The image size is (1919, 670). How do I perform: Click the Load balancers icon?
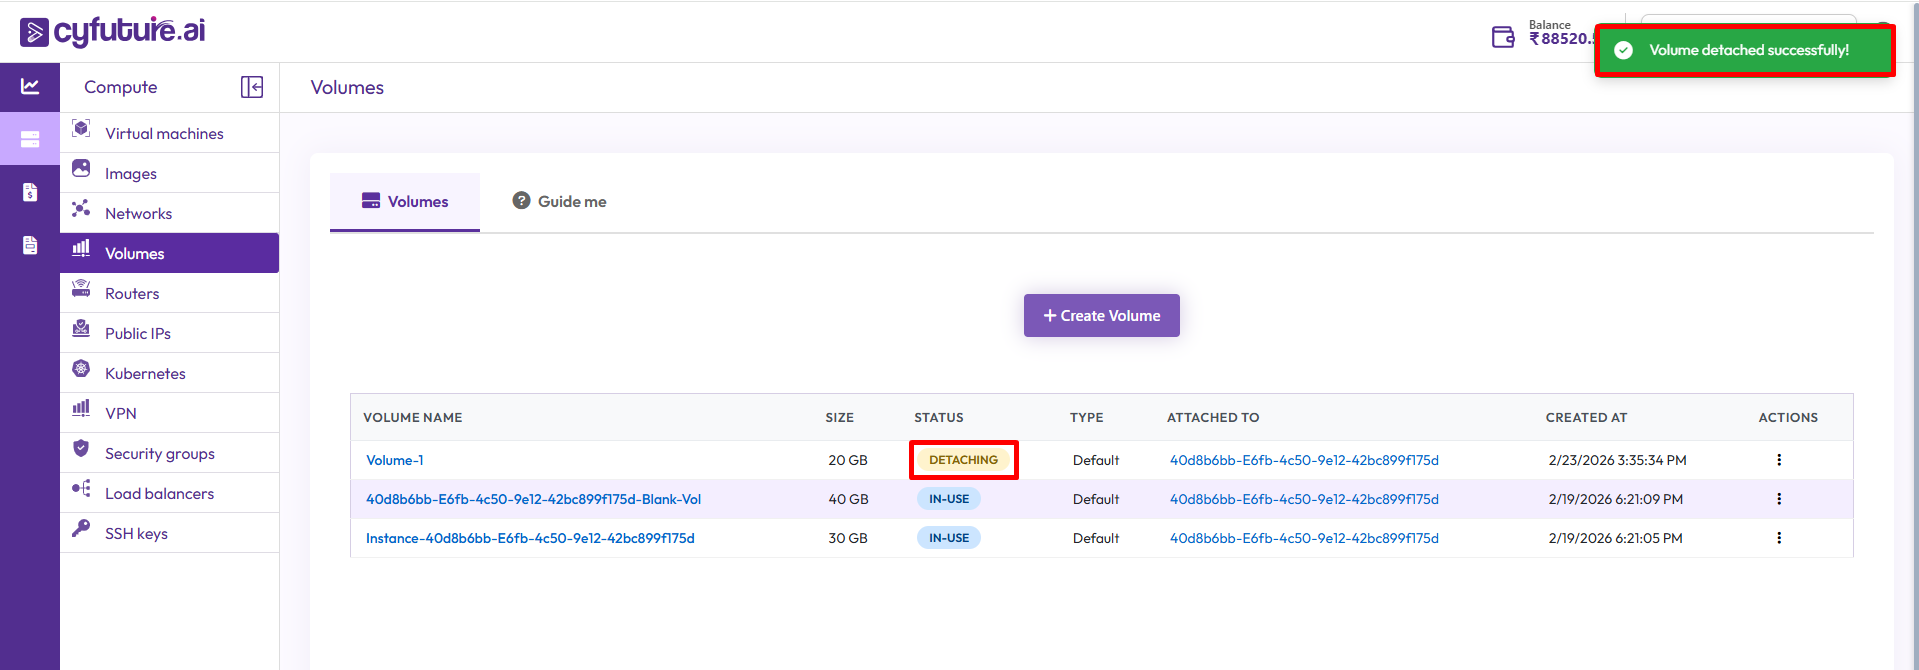81,489
